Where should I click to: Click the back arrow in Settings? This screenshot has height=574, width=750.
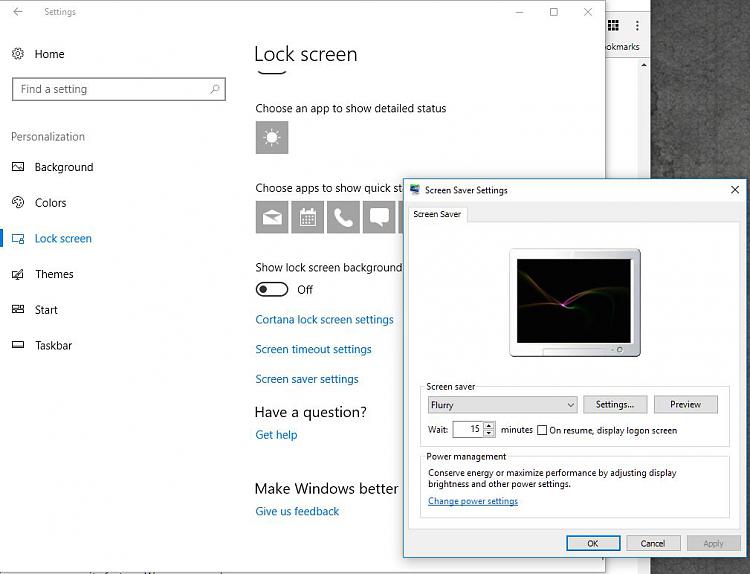point(18,12)
